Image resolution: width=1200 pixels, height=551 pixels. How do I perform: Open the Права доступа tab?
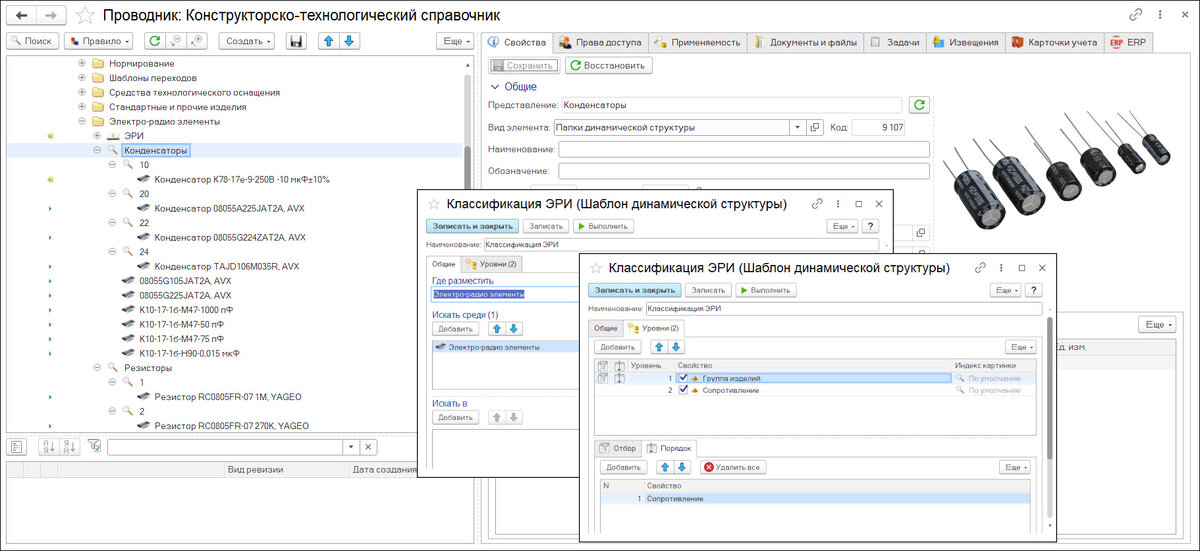(x=600, y=42)
